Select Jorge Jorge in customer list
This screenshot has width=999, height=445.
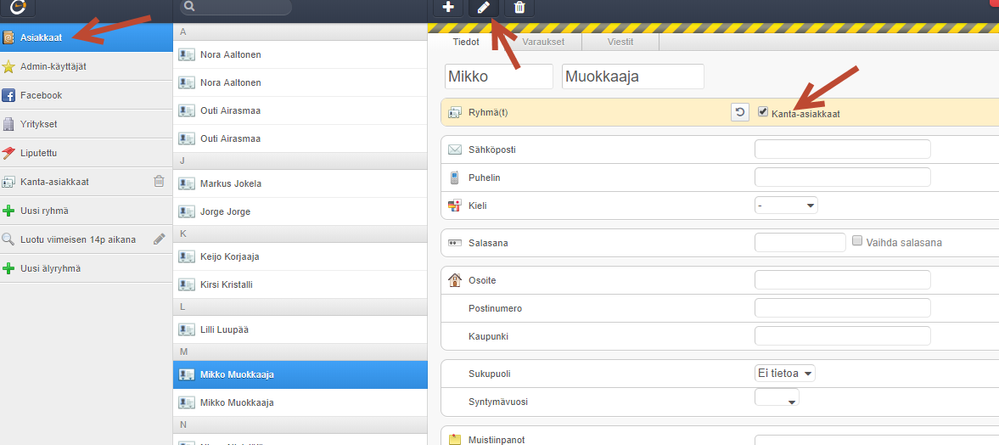[300, 212]
